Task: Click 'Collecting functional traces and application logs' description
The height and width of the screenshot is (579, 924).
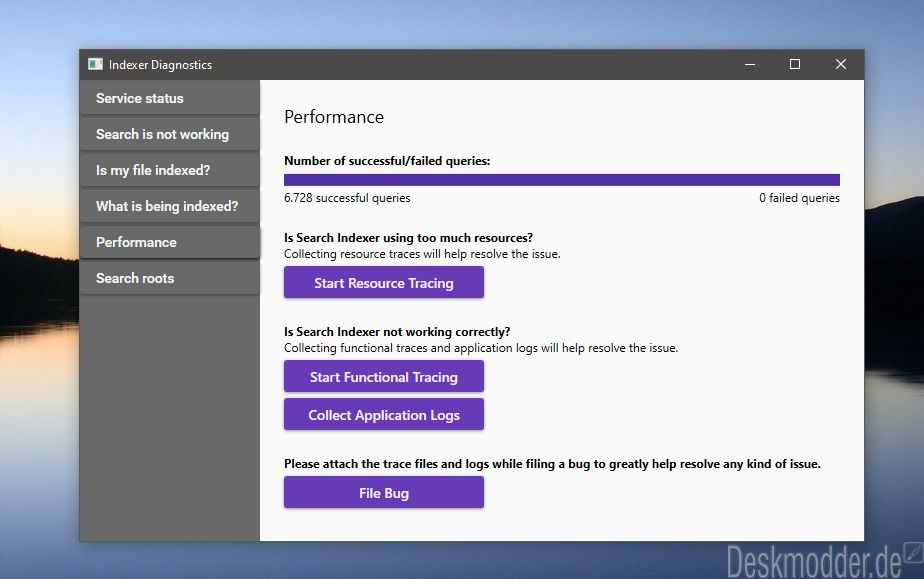Action: tap(481, 348)
